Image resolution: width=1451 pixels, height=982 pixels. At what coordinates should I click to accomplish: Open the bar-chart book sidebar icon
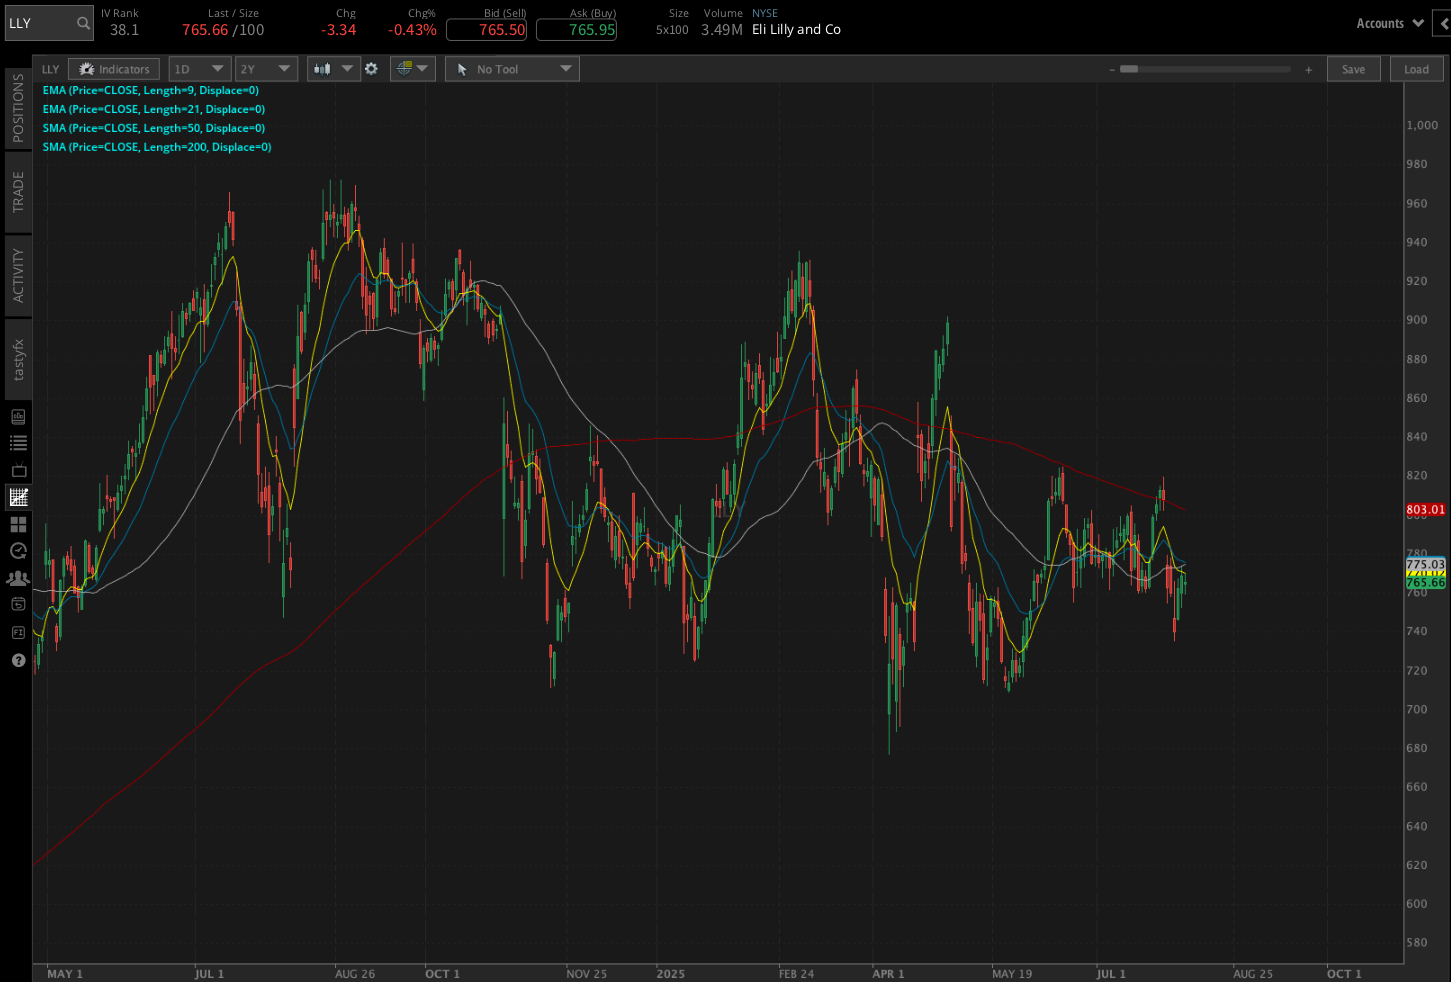(18, 416)
